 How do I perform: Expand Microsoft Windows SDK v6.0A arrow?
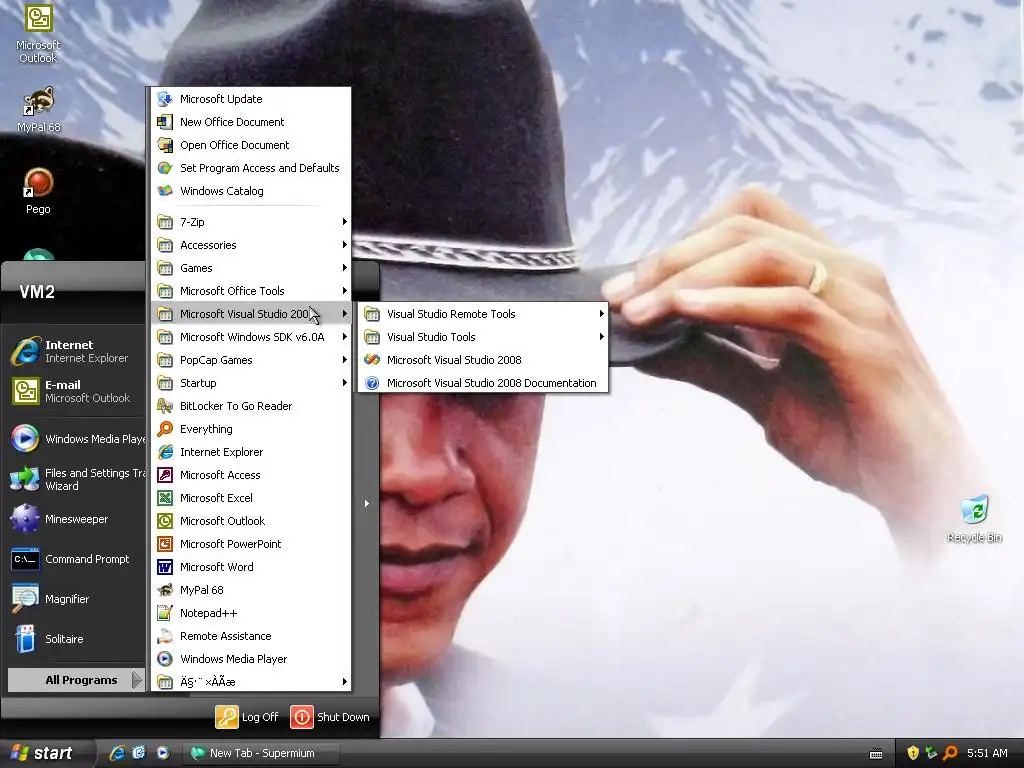344,337
